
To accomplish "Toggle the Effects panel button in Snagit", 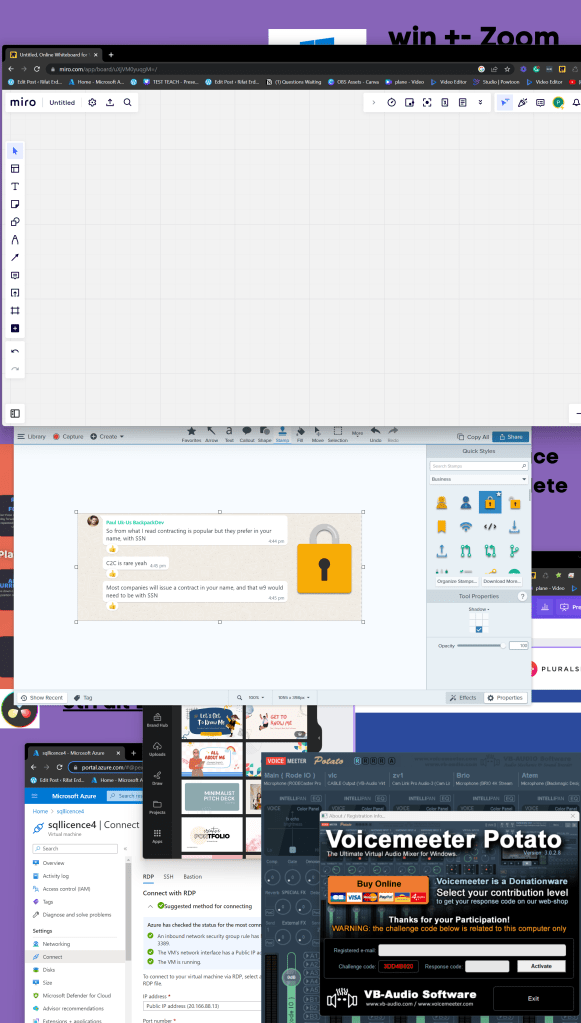I will [x=464, y=697].
